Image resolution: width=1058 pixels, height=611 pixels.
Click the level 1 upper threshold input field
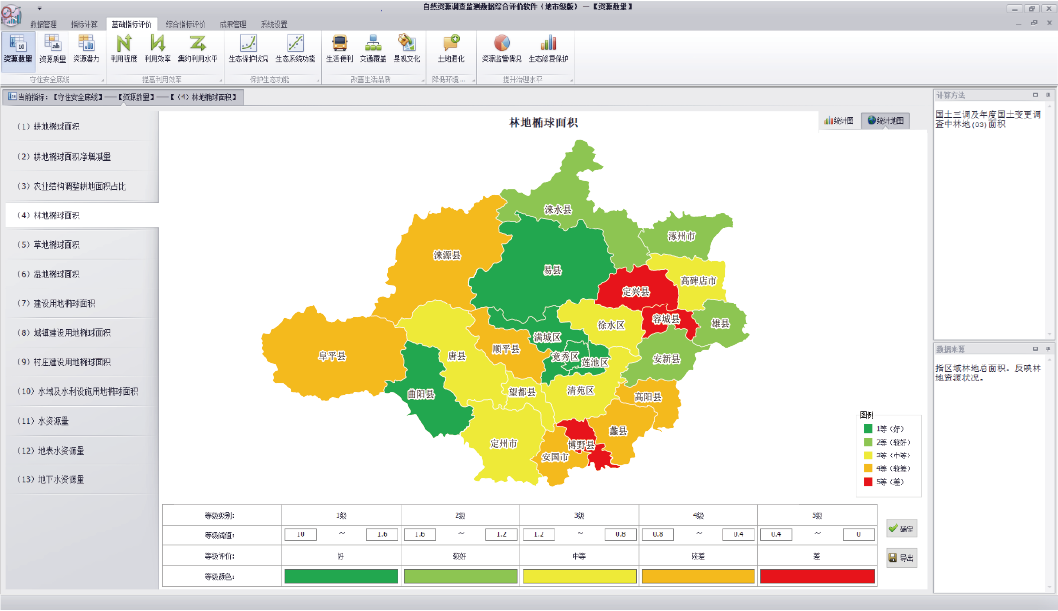pos(301,536)
